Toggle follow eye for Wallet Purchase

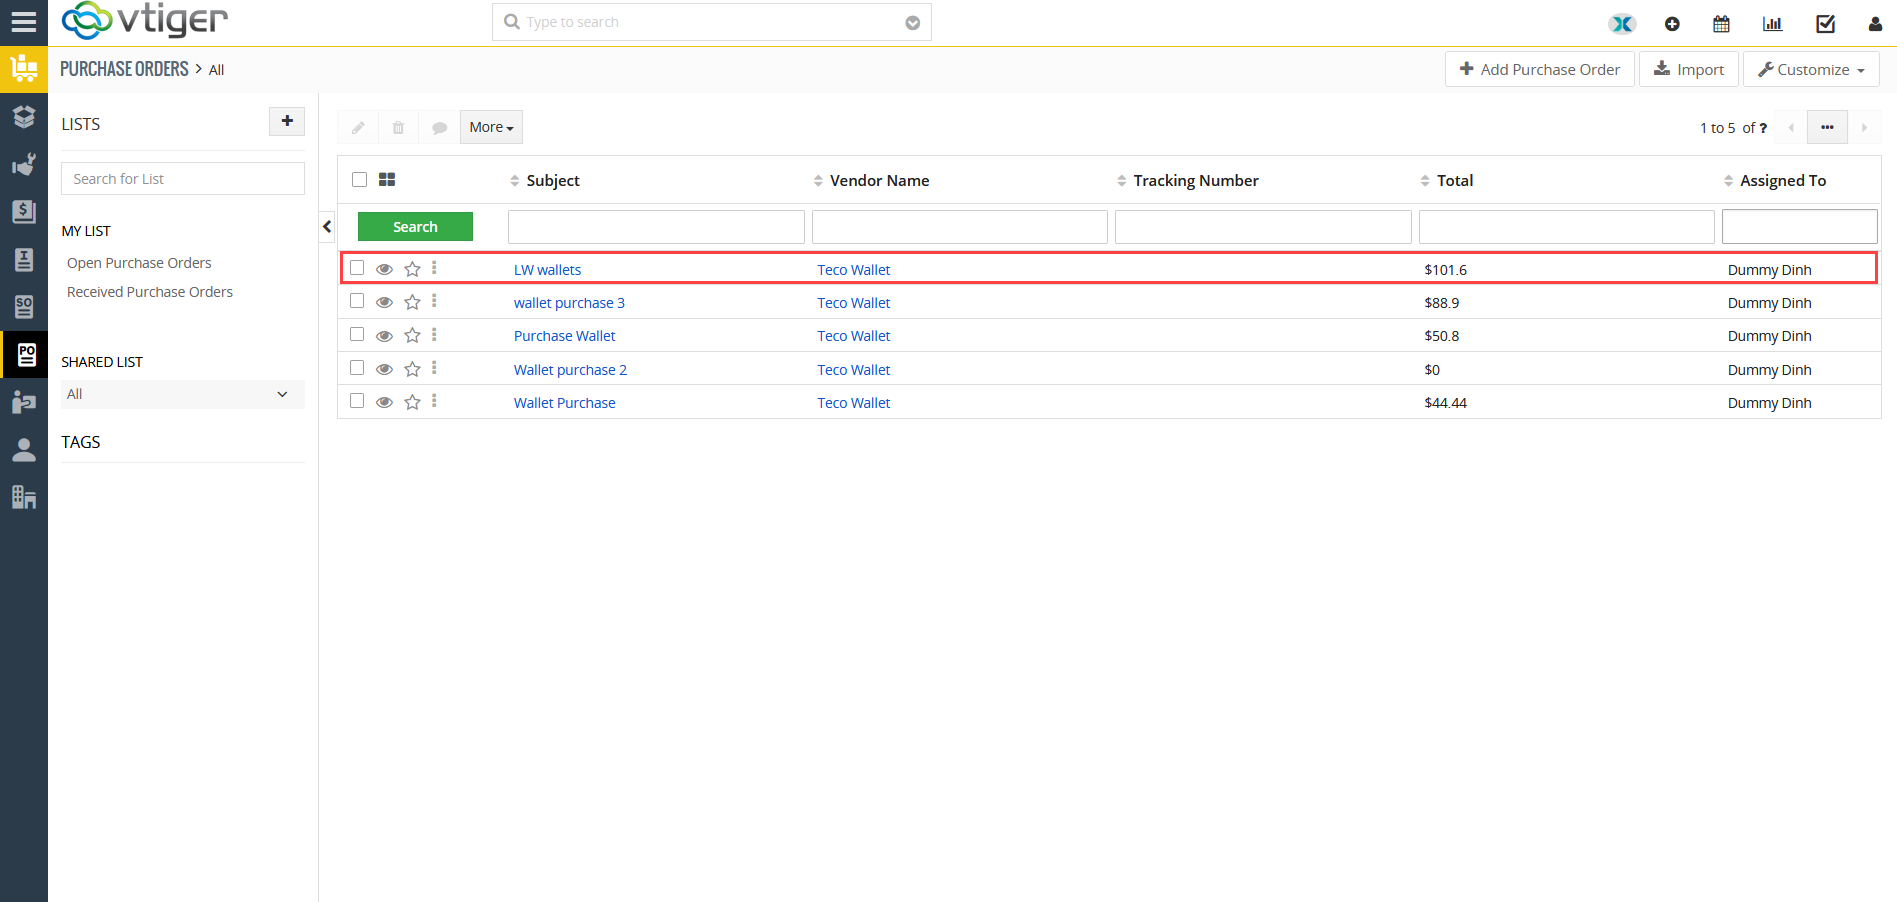tap(384, 402)
